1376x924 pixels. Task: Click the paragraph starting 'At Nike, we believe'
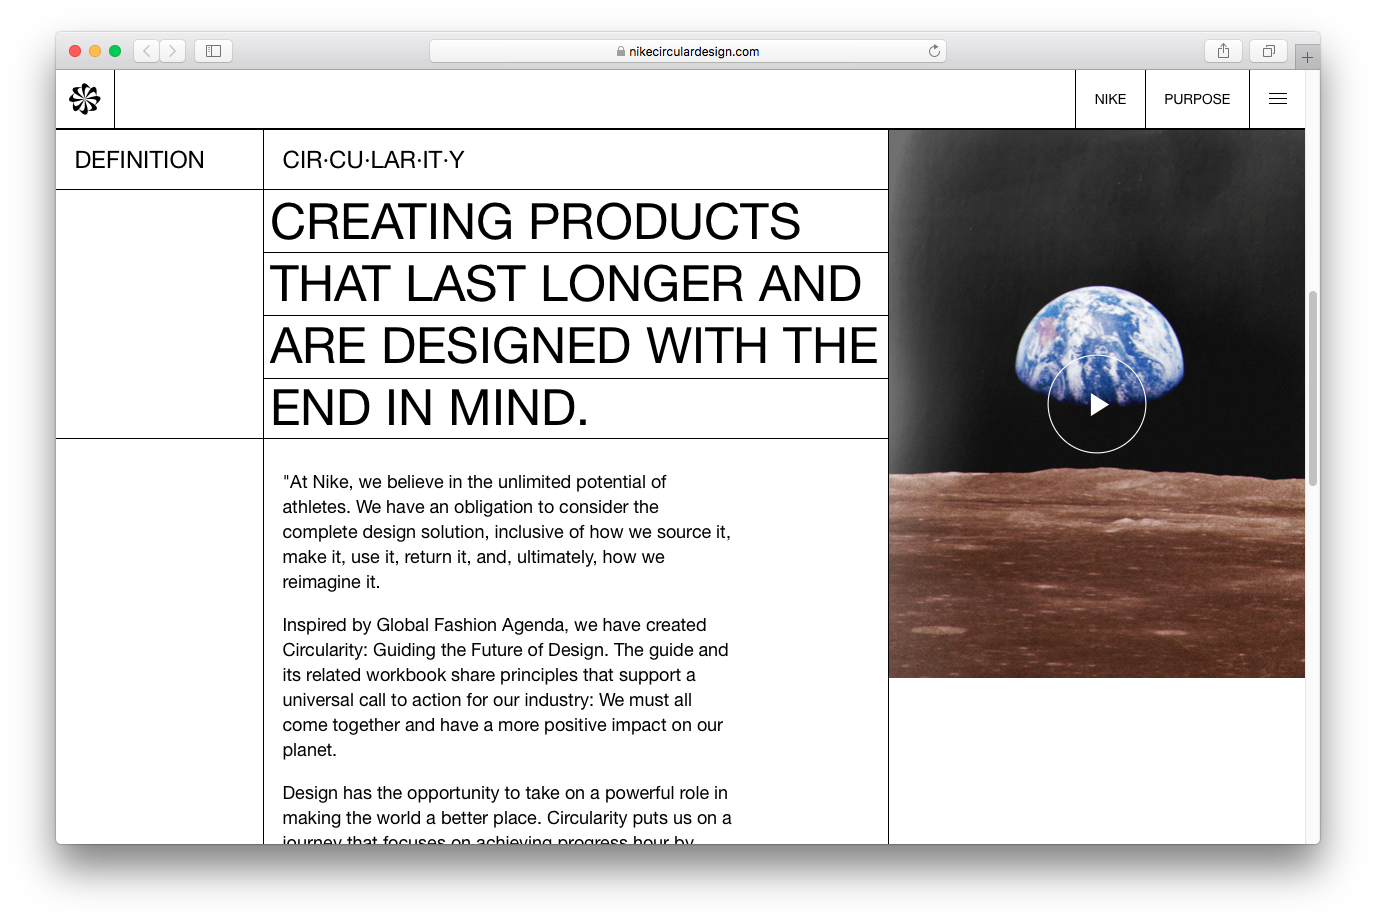coord(507,532)
